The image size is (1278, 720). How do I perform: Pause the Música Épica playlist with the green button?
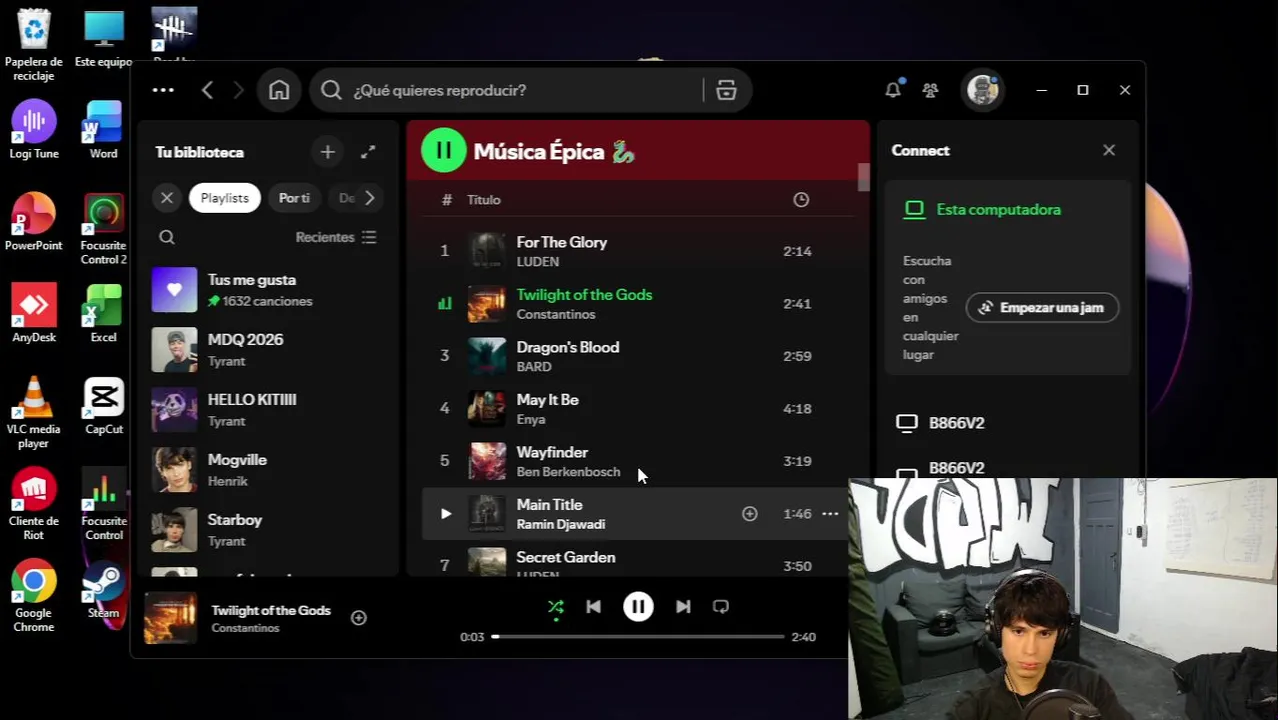tap(443, 151)
